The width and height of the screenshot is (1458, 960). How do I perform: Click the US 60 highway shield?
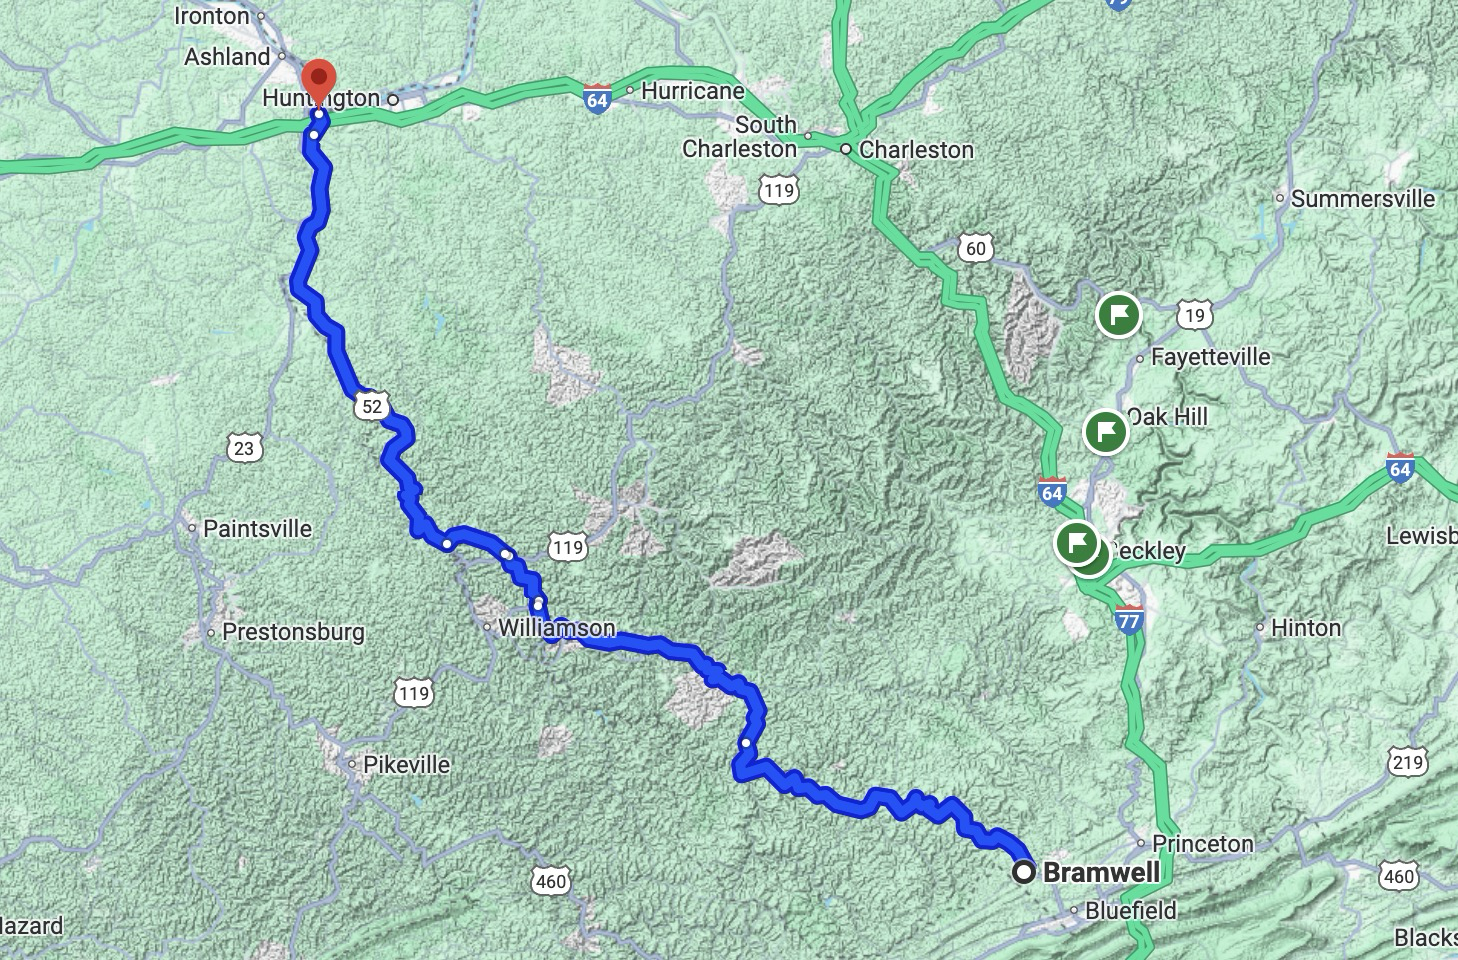point(976,249)
